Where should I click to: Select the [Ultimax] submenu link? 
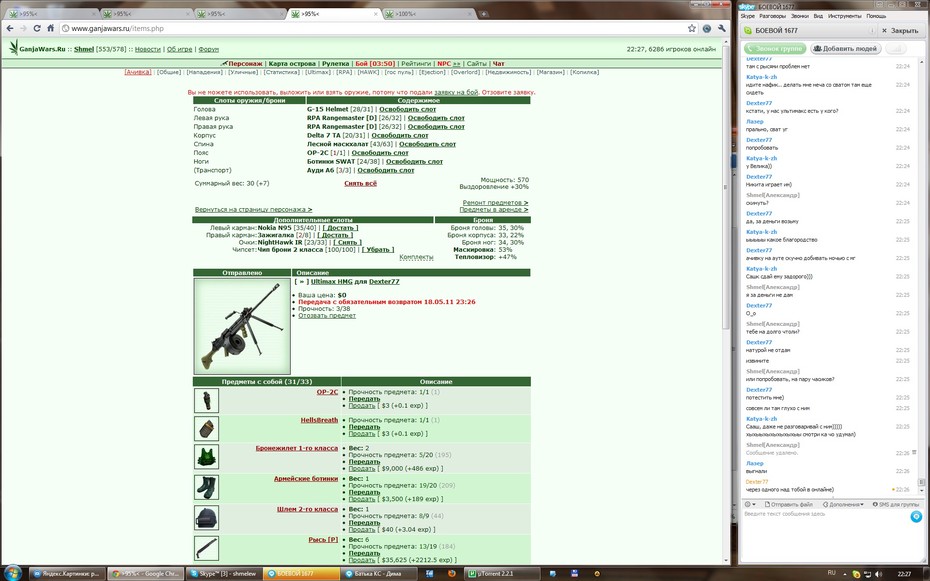pos(318,72)
